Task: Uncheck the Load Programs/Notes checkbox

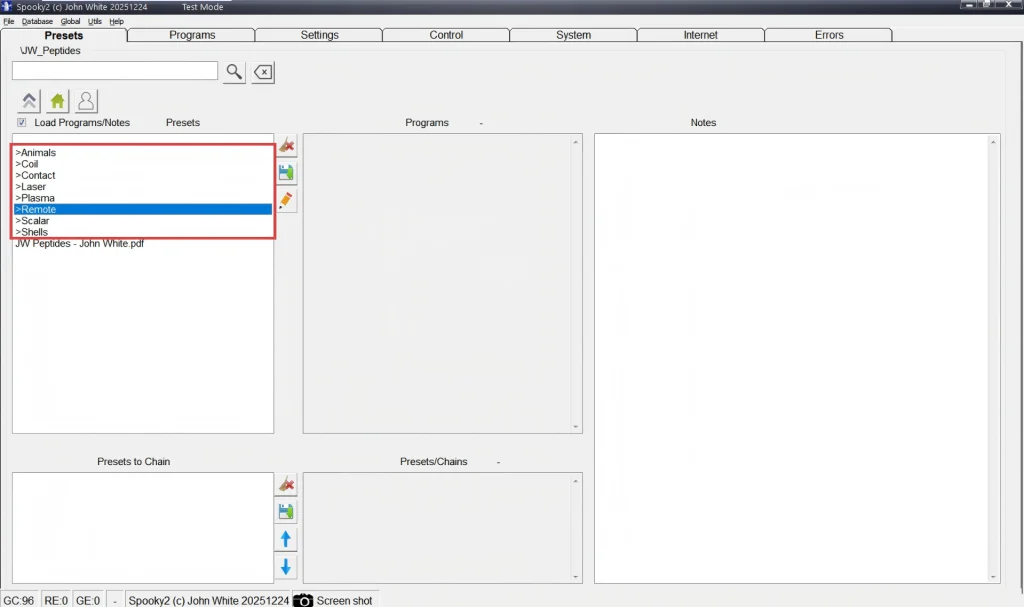Action: click(22, 123)
